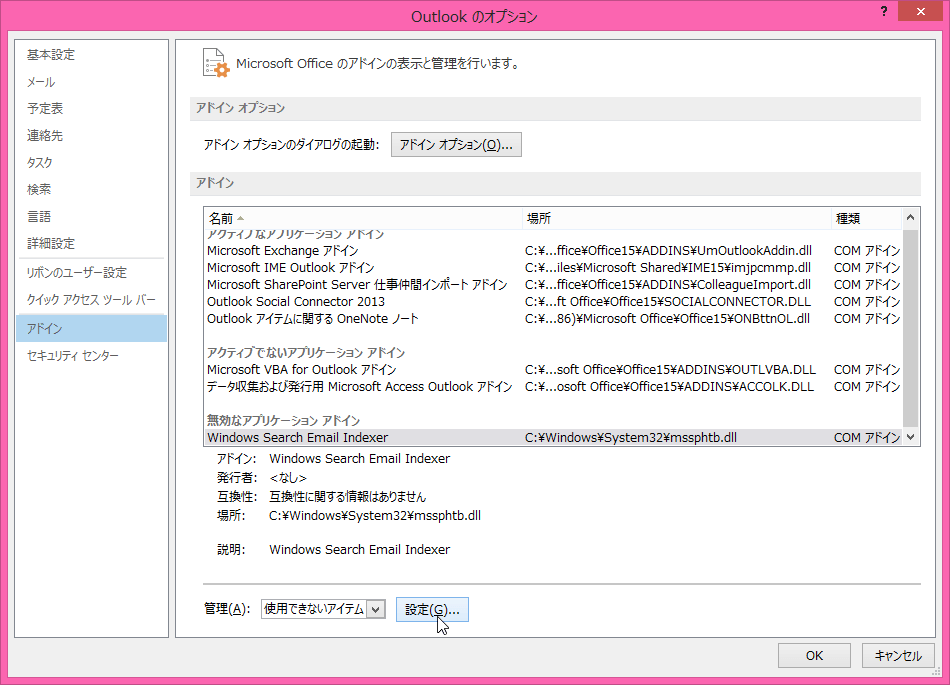Select Microsoft SharePoint Server 仕事仲間インポート row
Image resolution: width=950 pixels, height=685 pixels.
[x=553, y=285]
